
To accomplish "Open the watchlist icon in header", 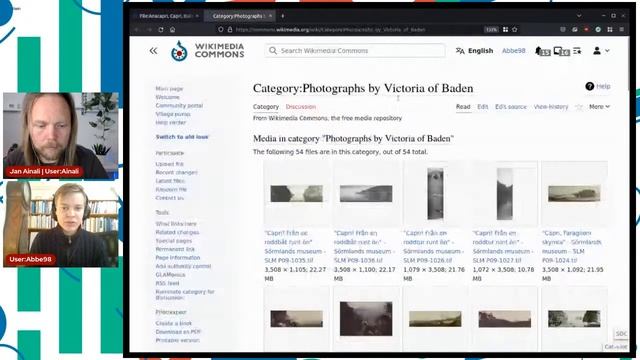I will point(577,51).
